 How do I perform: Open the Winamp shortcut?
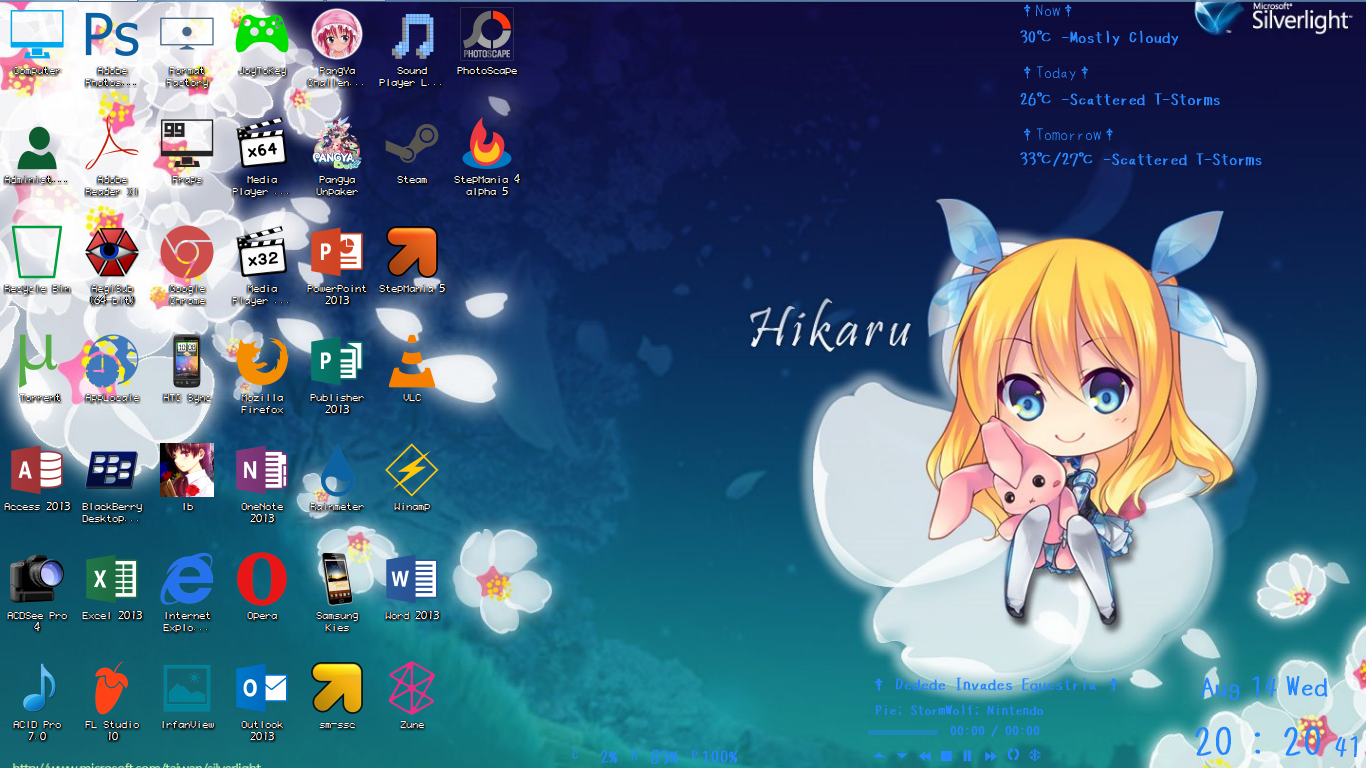pyautogui.click(x=412, y=478)
